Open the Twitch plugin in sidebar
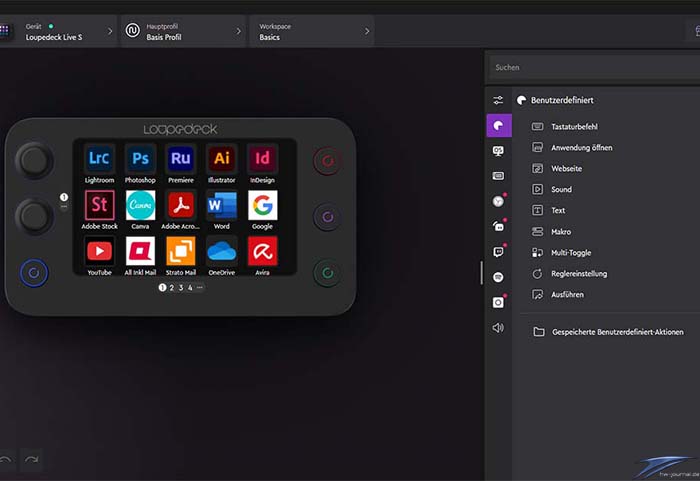Viewport: 700px width, 481px height. pyautogui.click(x=498, y=251)
